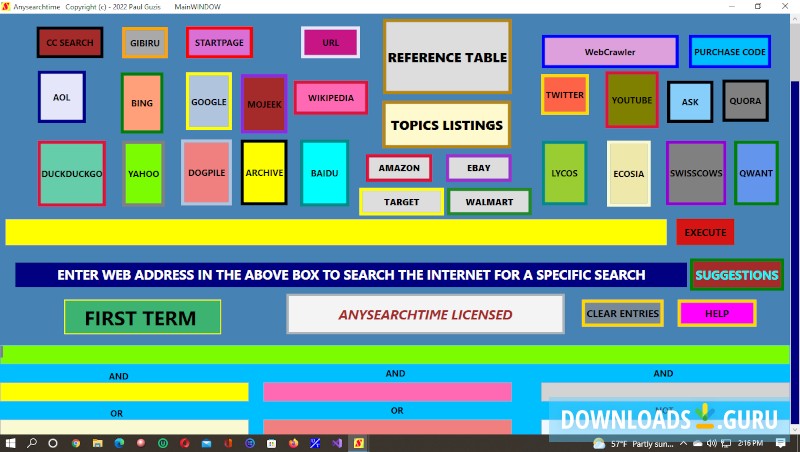800x452 pixels.
Task: Focus the cream OR term field
Action: pyautogui.click(x=124, y=427)
